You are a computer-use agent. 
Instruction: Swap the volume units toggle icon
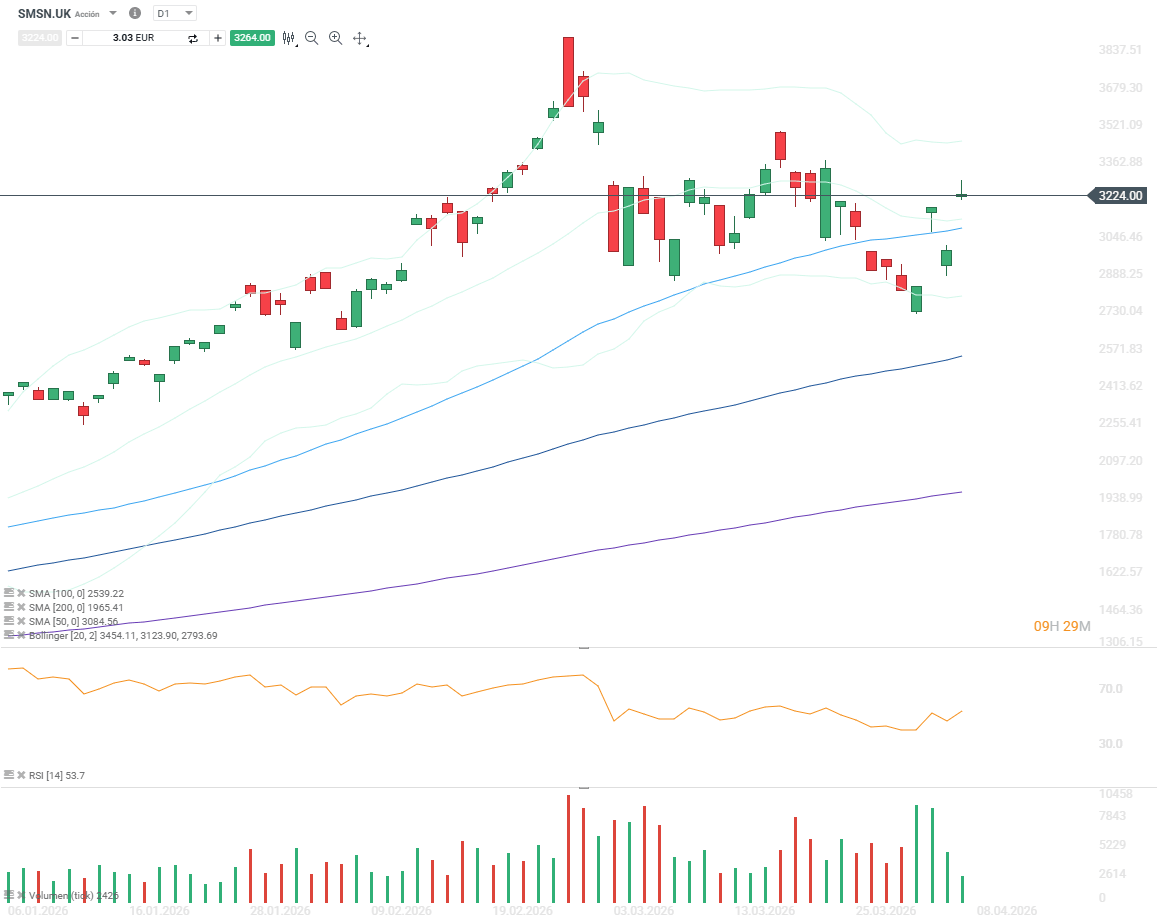pos(193,38)
